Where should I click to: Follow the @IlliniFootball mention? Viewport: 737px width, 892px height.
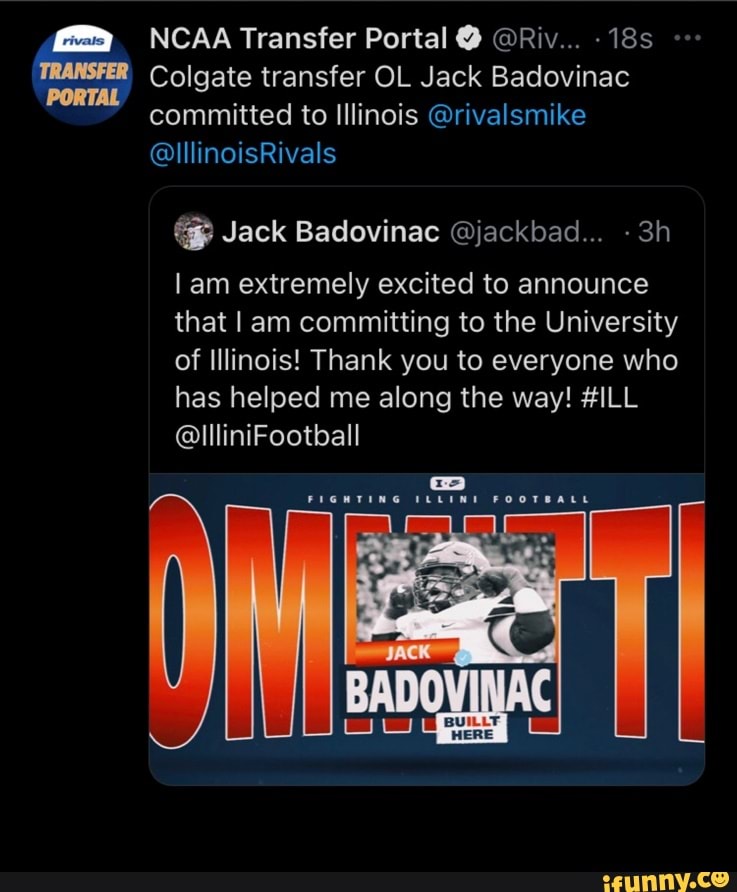[x=267, y=437]
